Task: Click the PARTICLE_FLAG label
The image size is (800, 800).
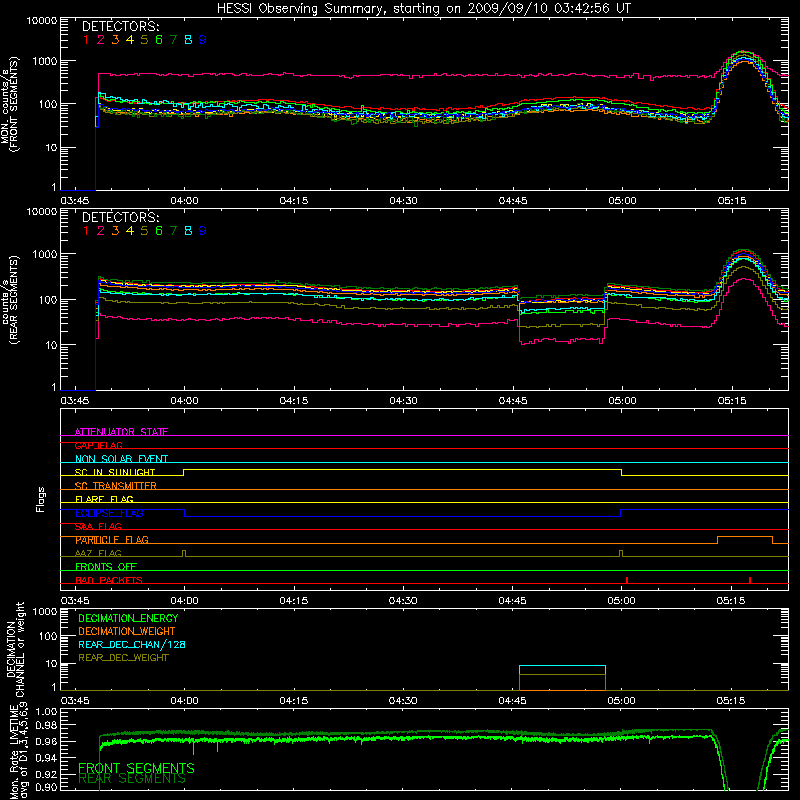Action: click(x=112, y=539)
